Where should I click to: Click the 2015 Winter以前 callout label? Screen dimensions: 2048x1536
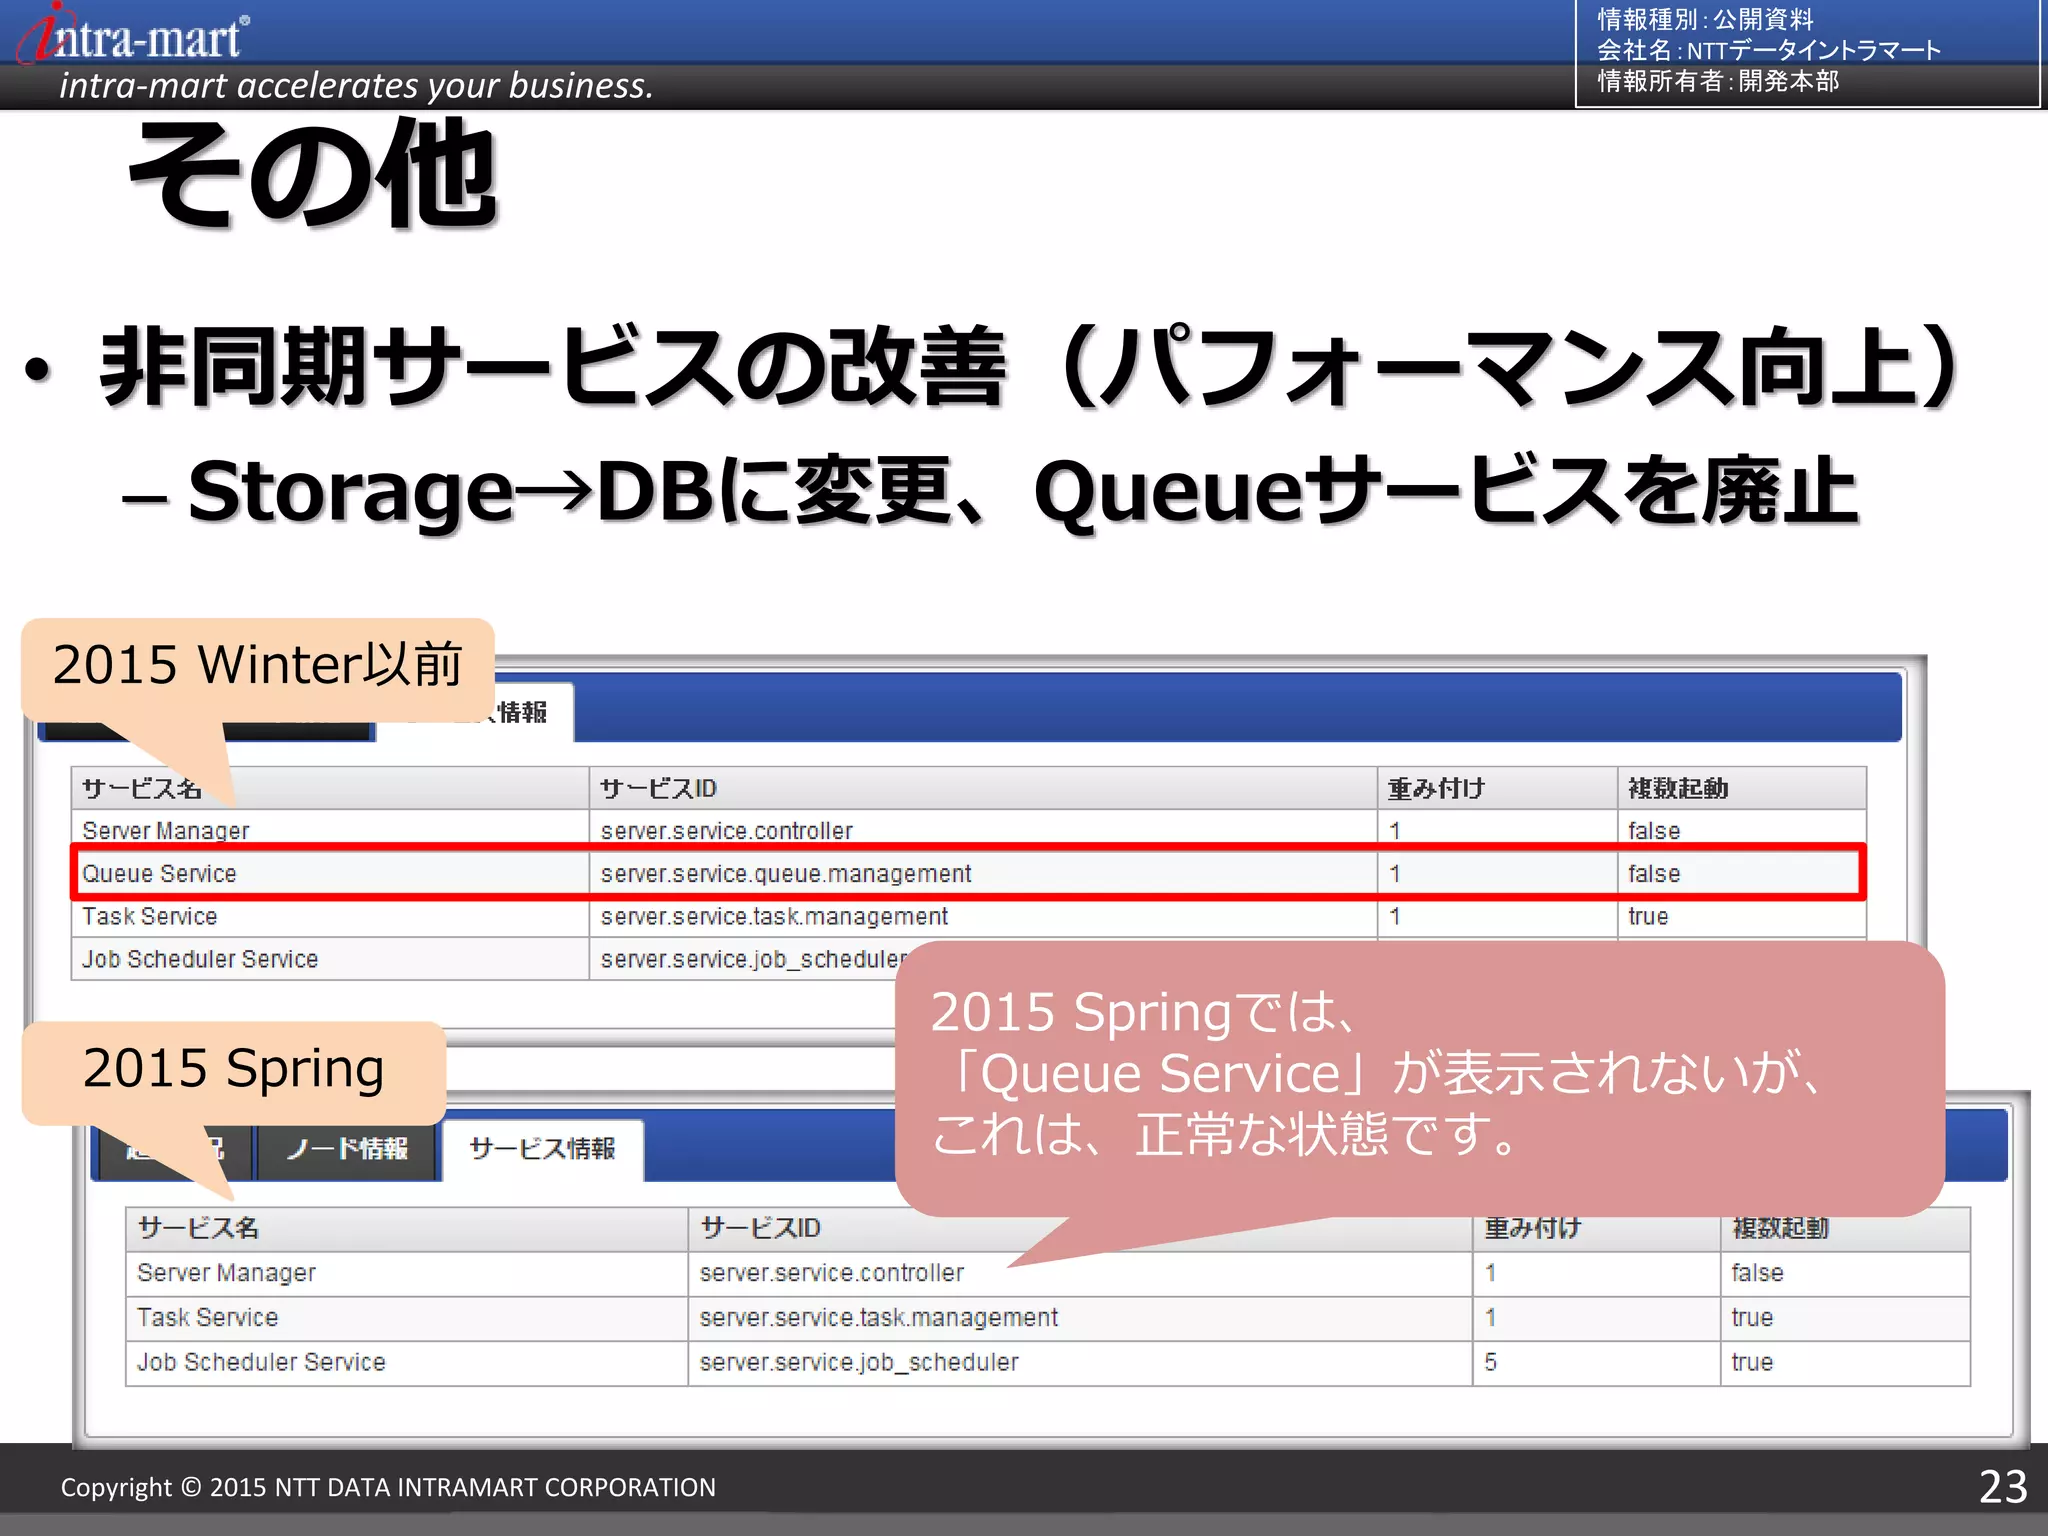(258, 665)
